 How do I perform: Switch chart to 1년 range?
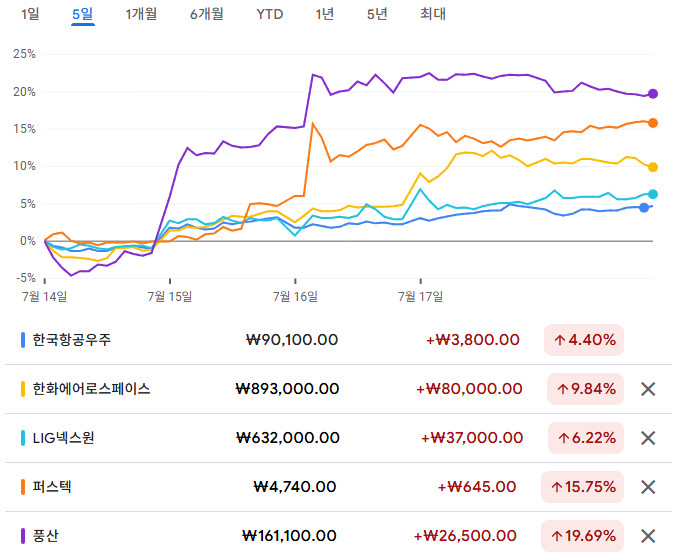click(x=324, y=14)
